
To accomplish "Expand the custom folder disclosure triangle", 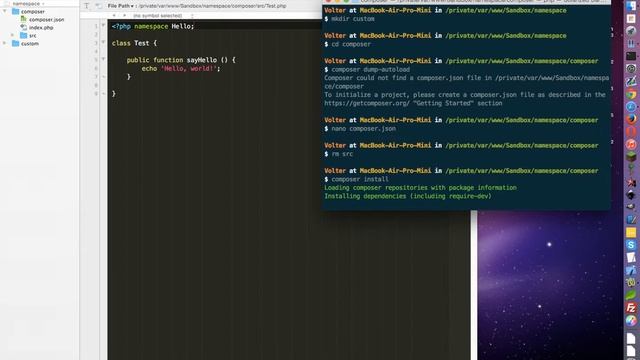I will (5, 43).
